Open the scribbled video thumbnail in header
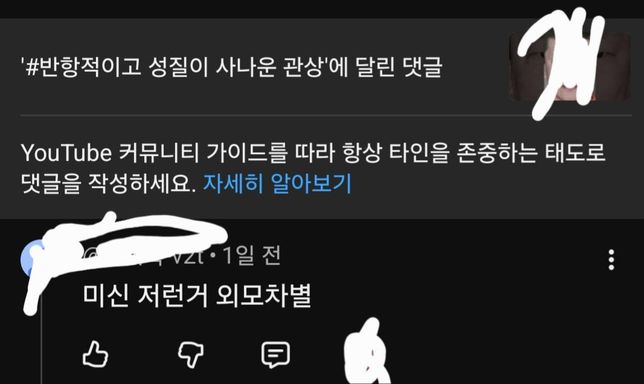This screenshot has width=644, height=384. point(569,67)
